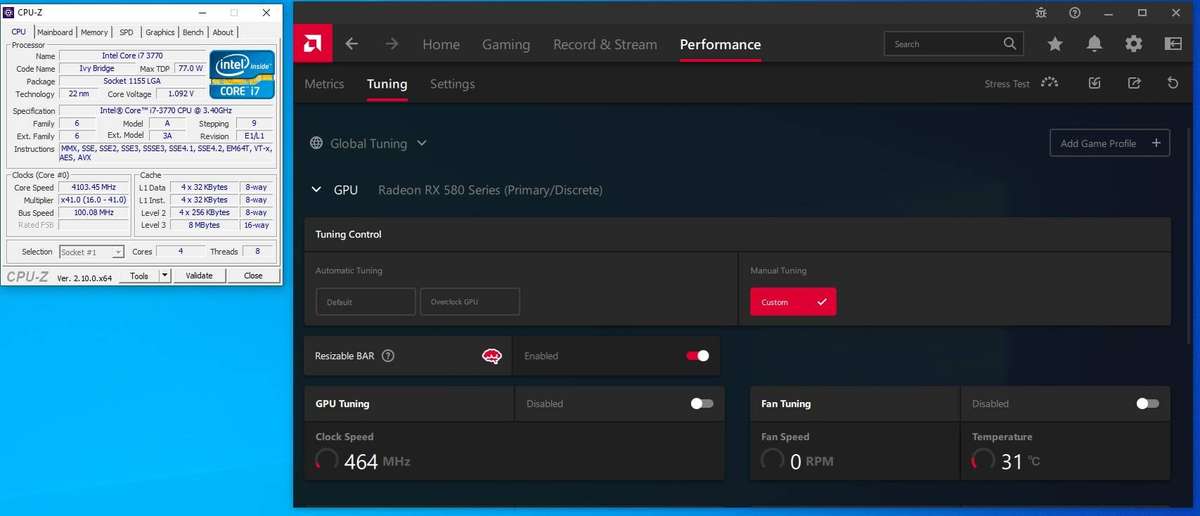1200x516 pixels.
Task: Enable the GPU Tuning toggle
Action: [x=701, y=404]
